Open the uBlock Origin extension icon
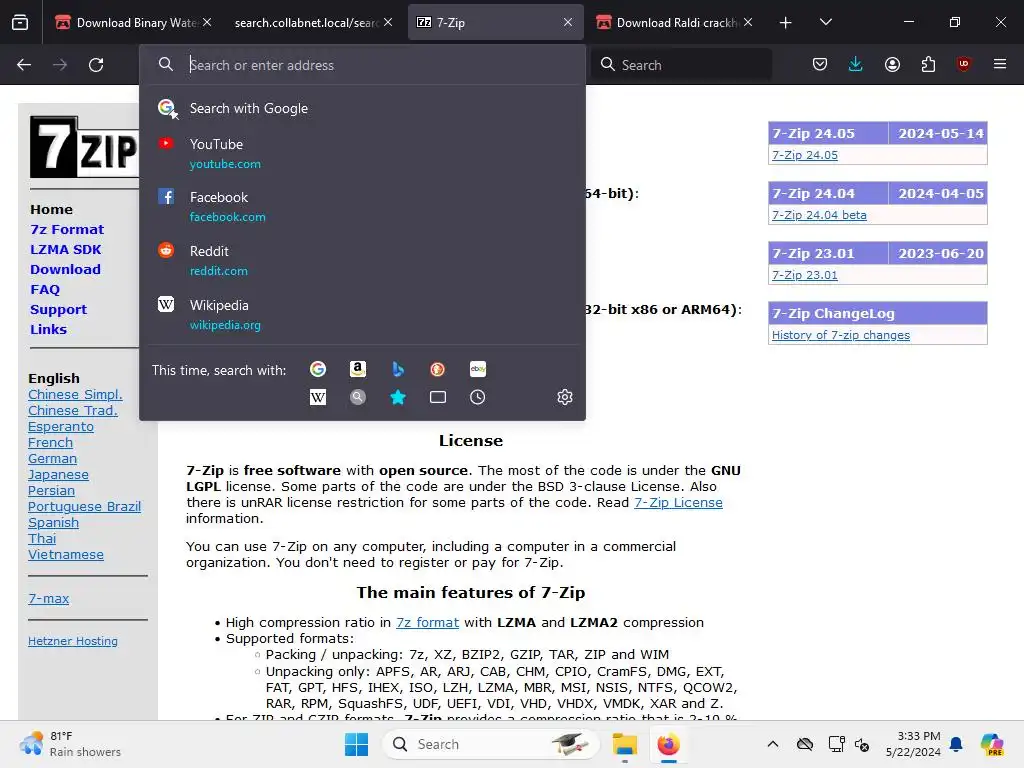The height and width of the screenshot is (768, 1024). (x=963, y=64)
